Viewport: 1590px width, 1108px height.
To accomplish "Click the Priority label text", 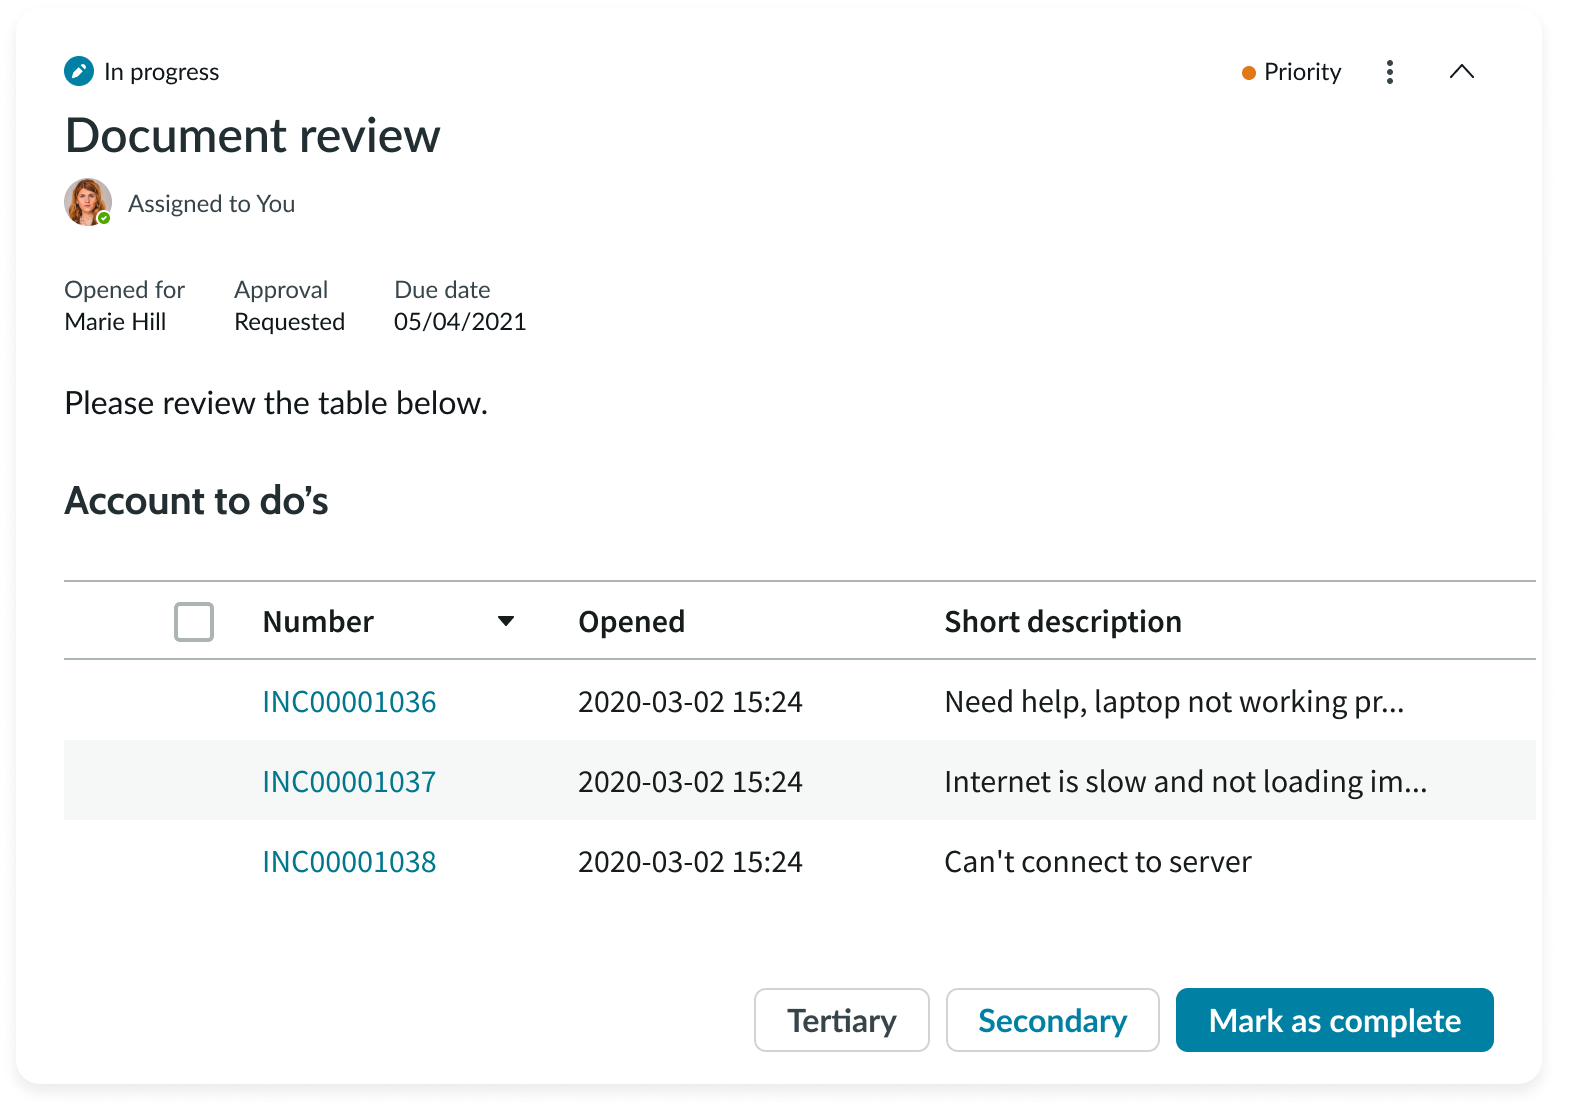I will (1302, 72).
